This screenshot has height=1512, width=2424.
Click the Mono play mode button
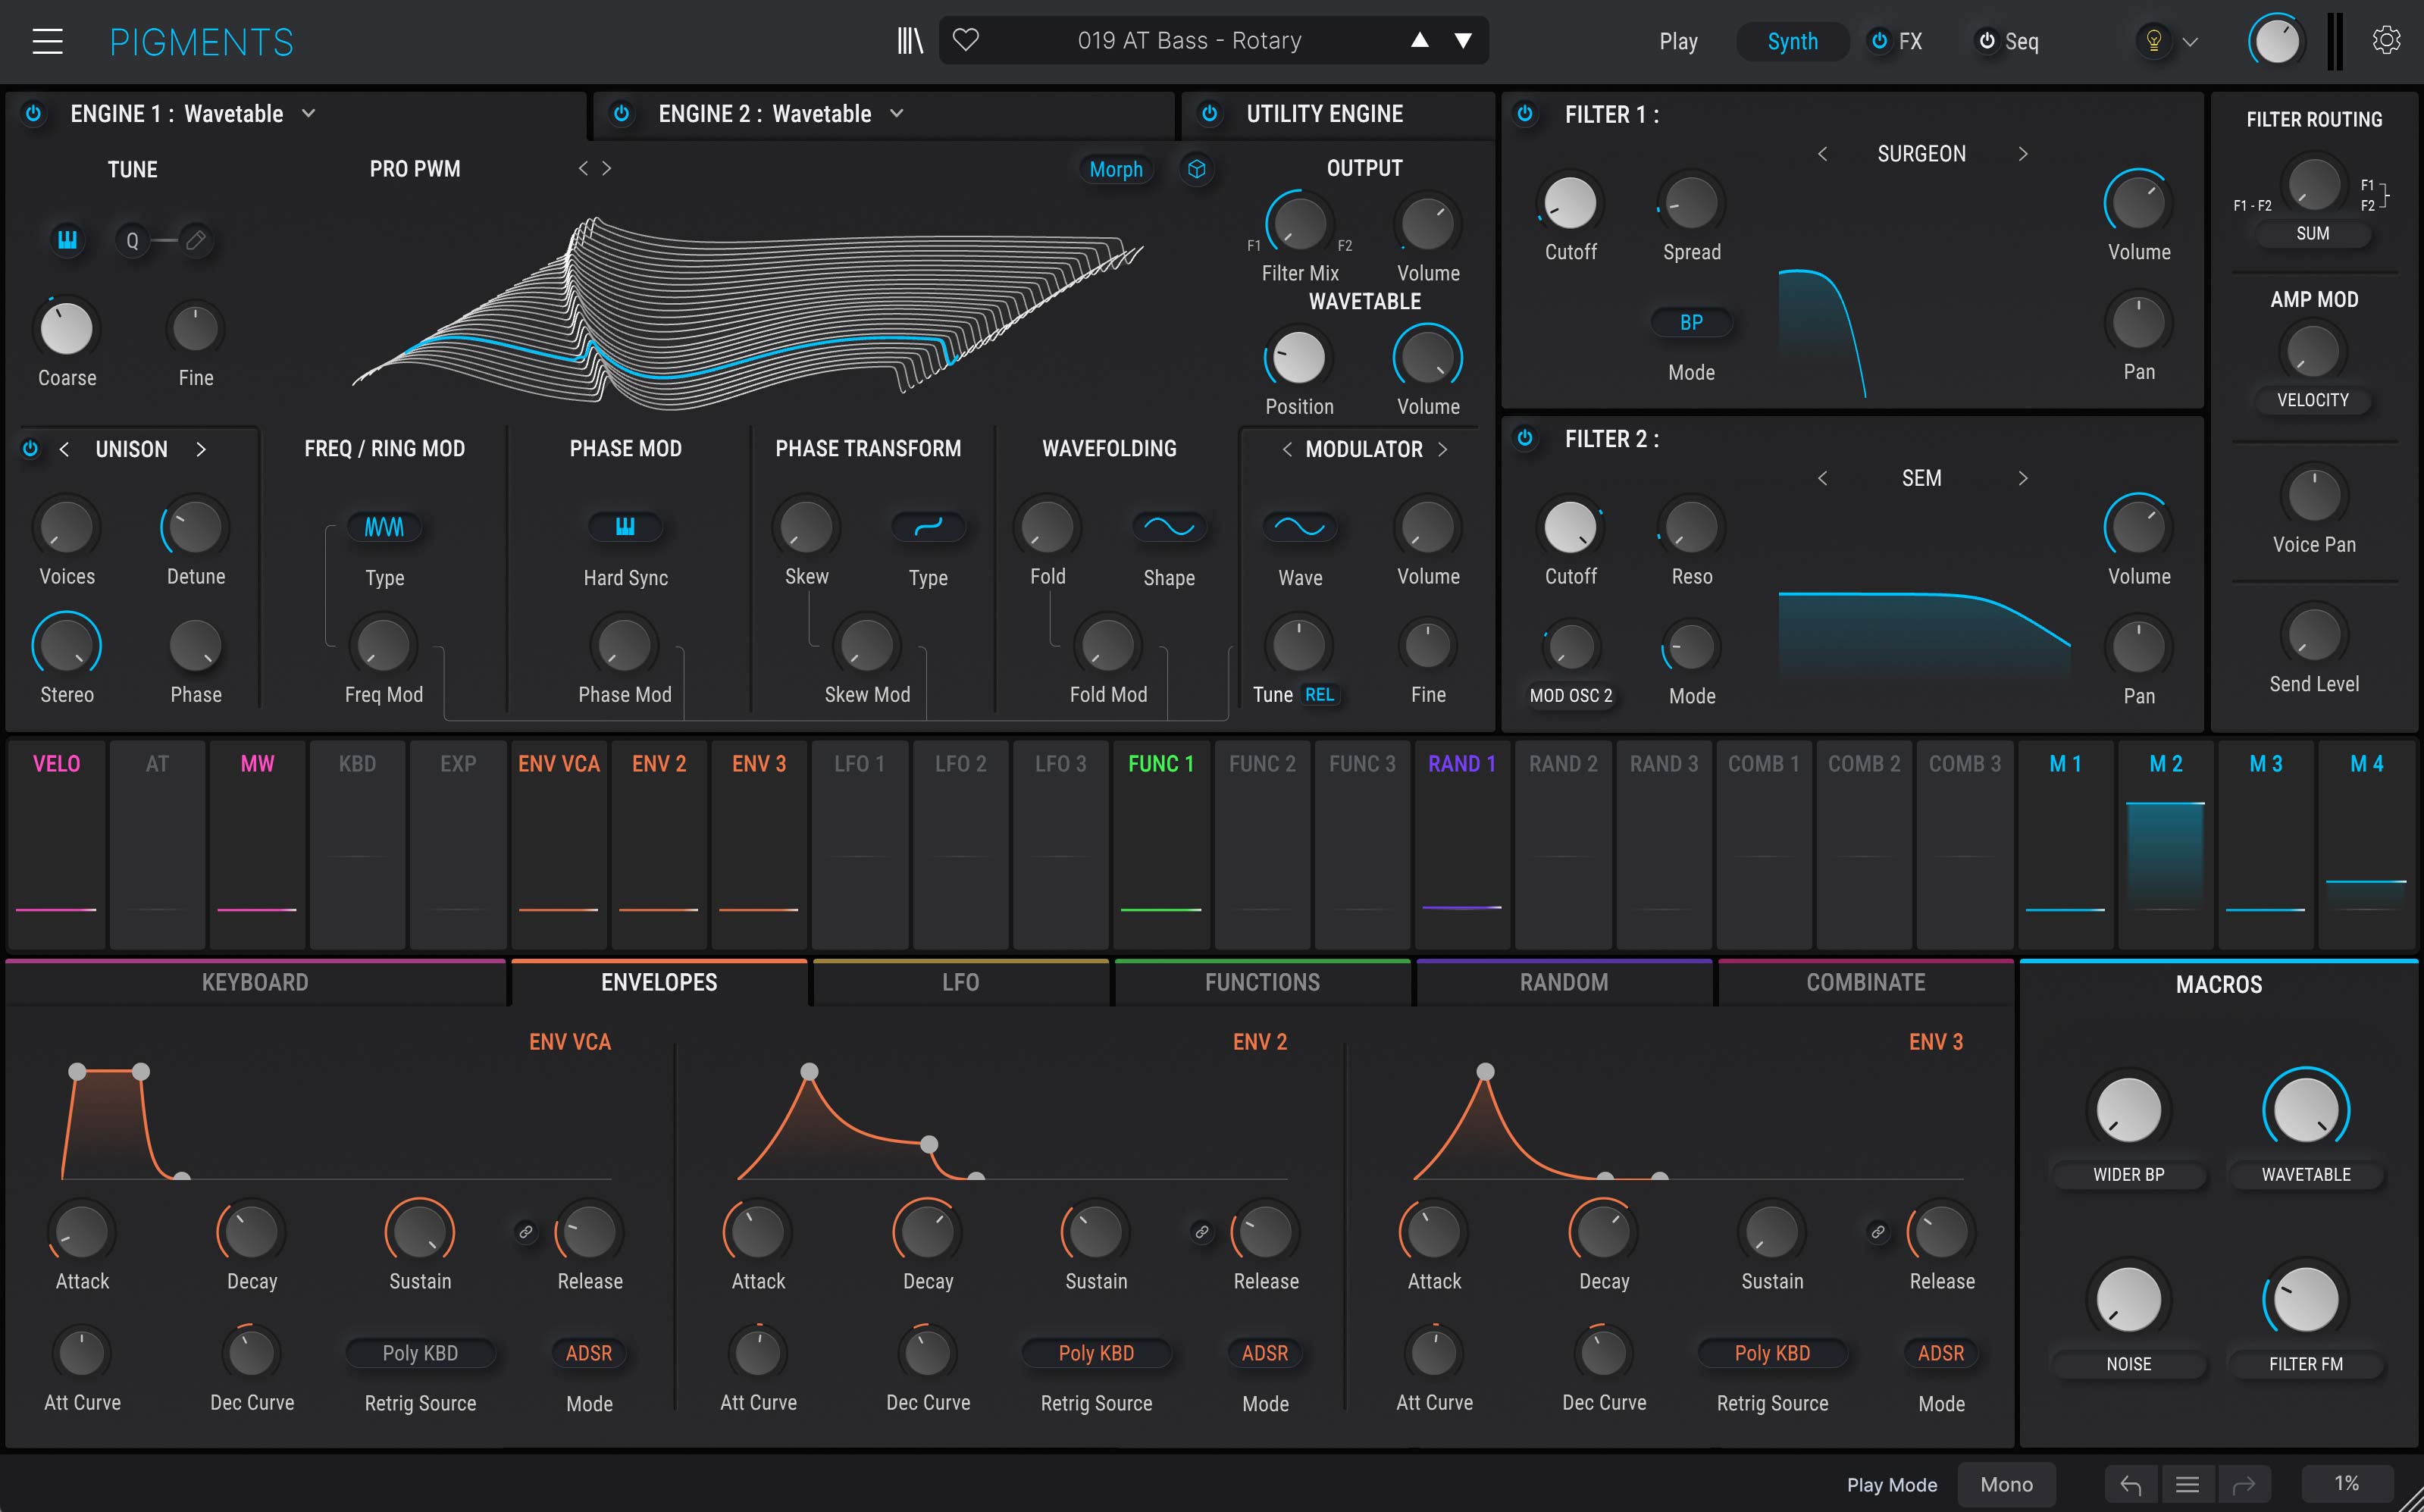click(2006, 1485)
